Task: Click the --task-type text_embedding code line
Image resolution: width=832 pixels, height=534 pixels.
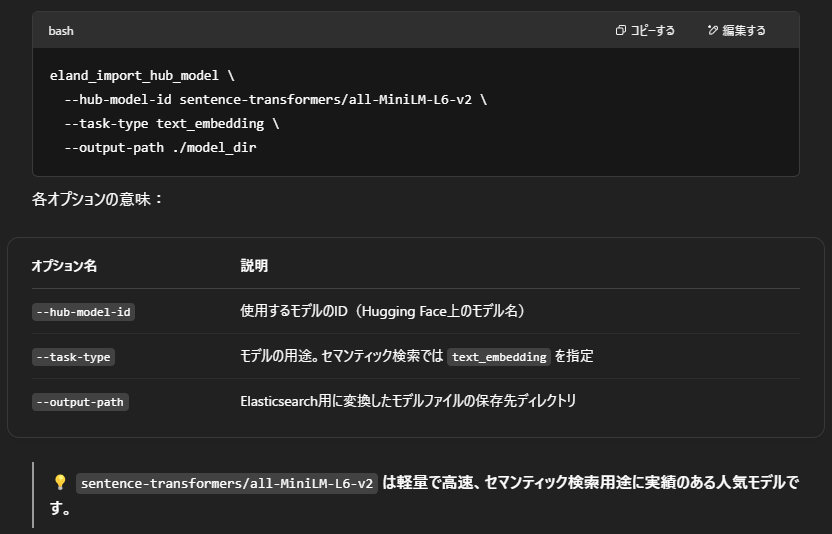Action: [x=171, y=124]
